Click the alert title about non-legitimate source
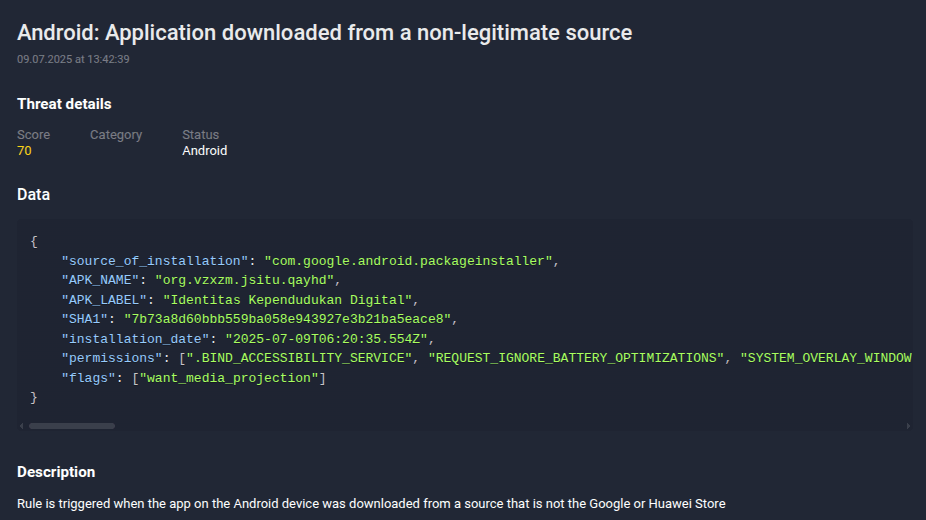 324,33
